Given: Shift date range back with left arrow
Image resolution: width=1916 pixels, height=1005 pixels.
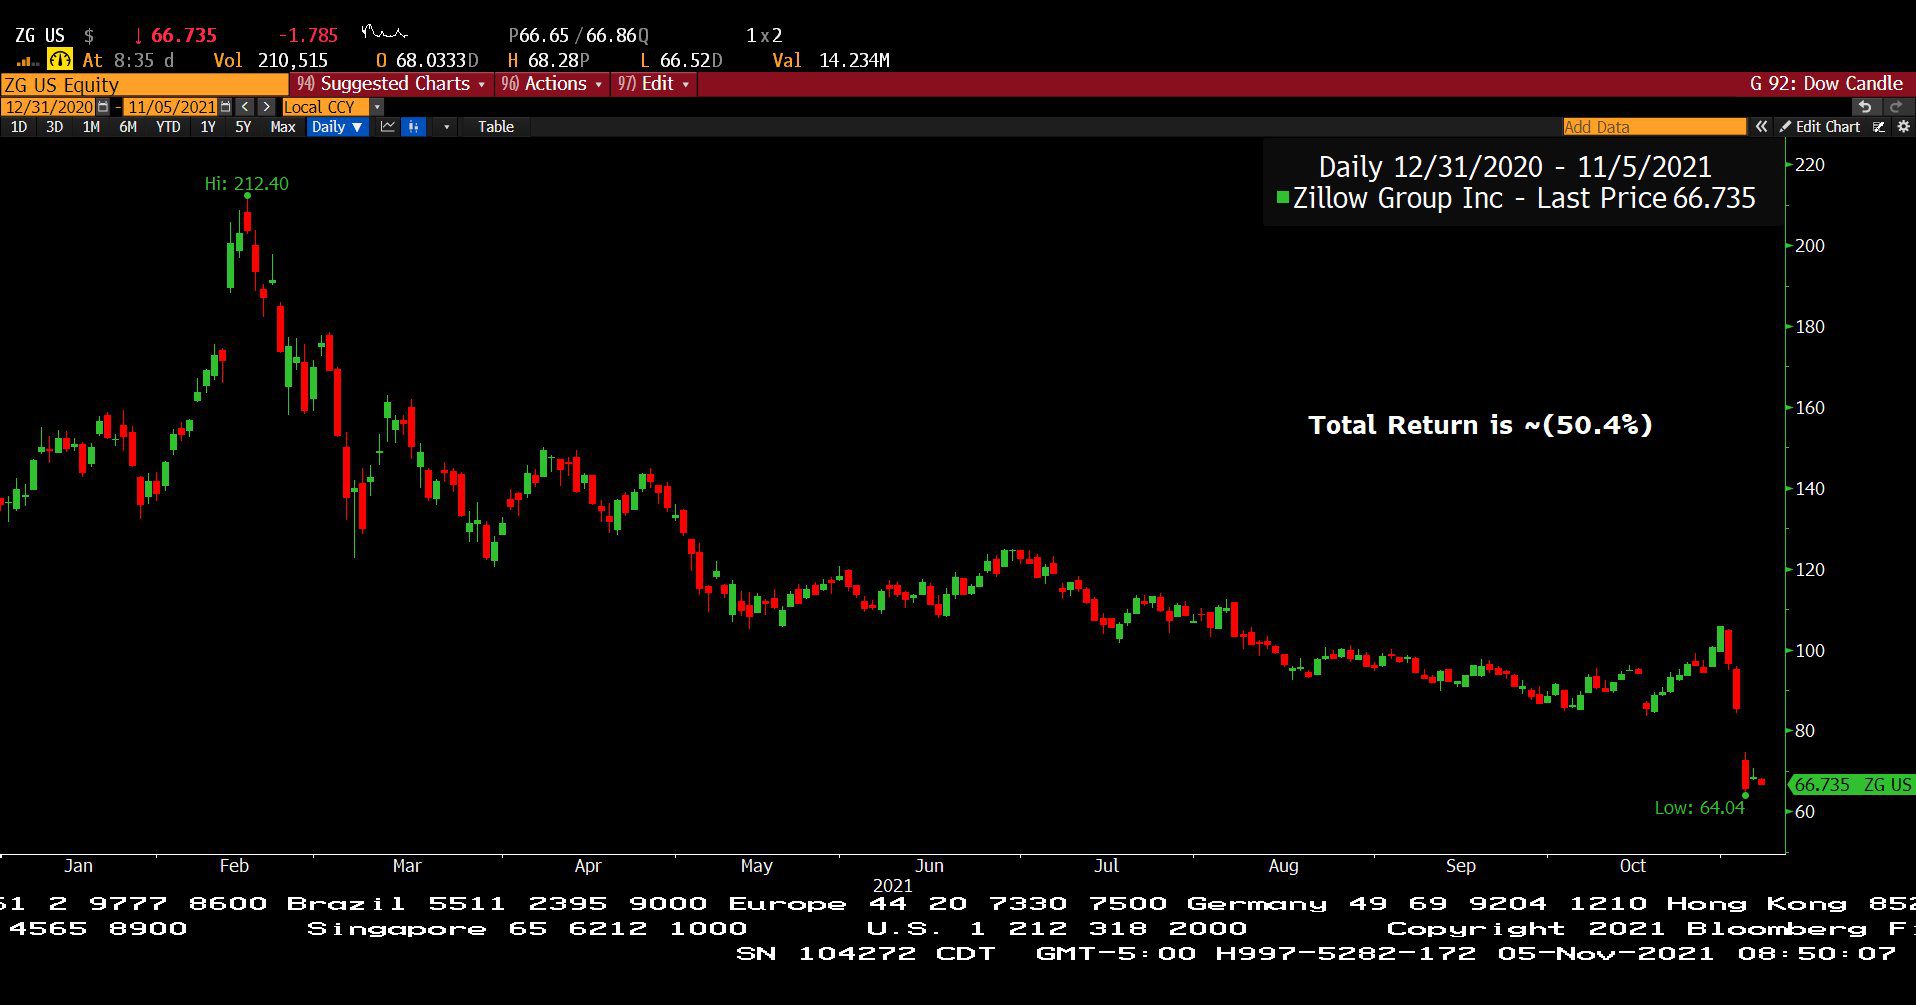Looking at the screenshot, I should point(245,107).
